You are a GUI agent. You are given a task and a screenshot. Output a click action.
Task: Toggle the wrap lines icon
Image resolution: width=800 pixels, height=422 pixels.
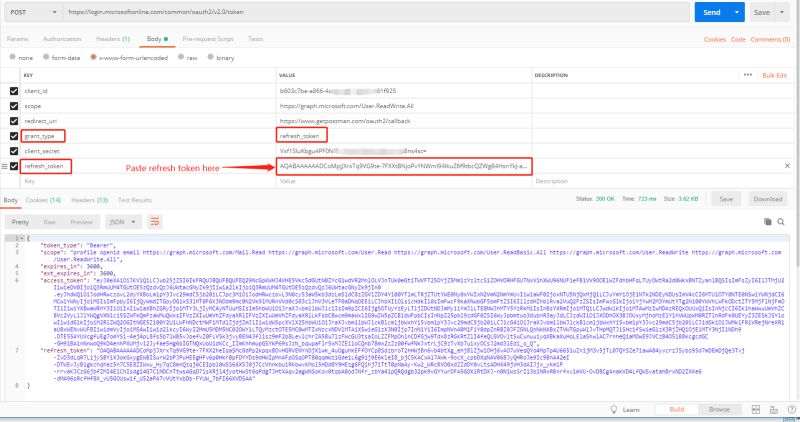click(x=155, y=221)
